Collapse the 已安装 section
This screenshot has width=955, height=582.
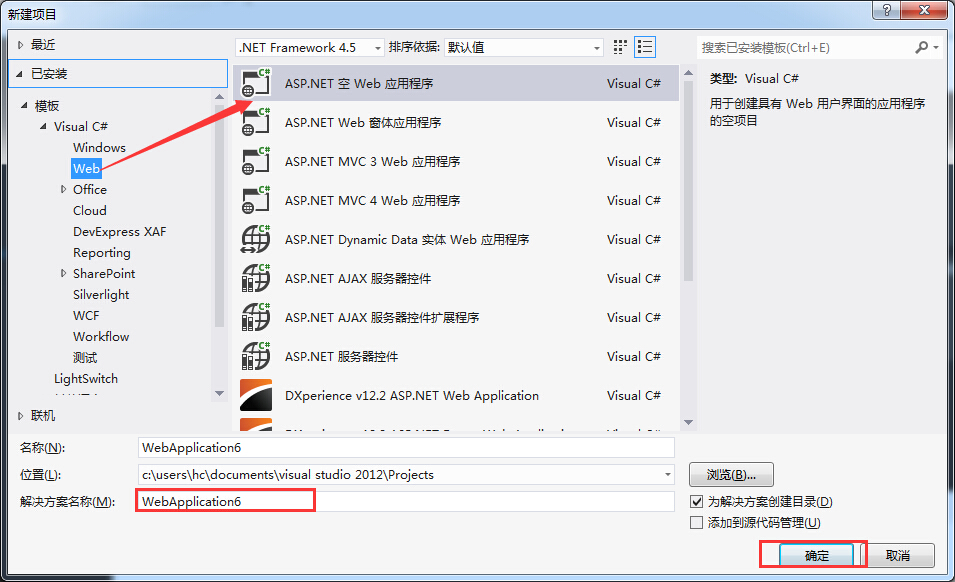19,74
